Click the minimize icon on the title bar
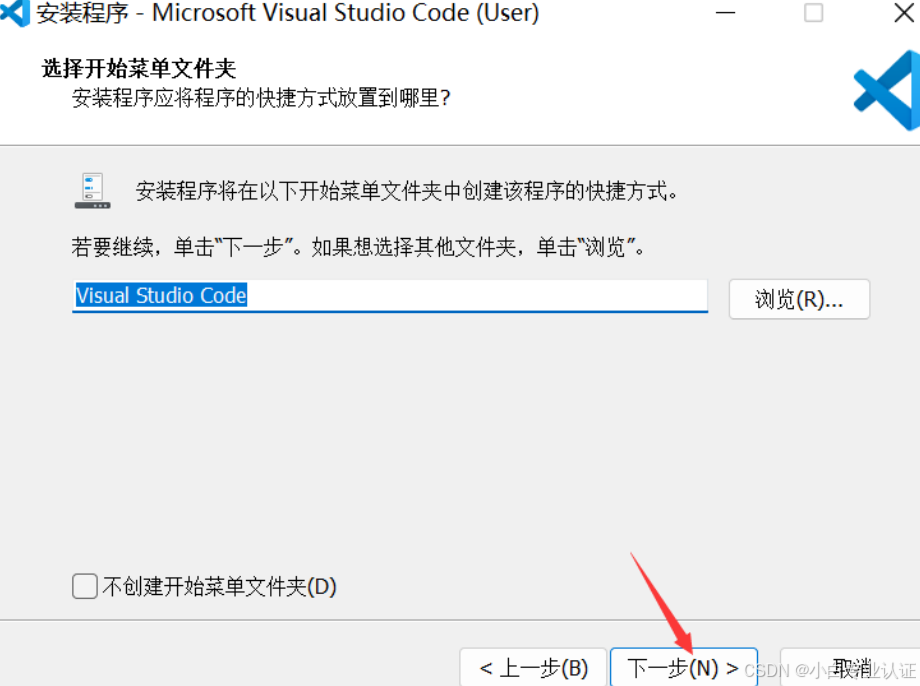Screen dimensions: 920x686 pyautogui.click(x=727, y=13)
